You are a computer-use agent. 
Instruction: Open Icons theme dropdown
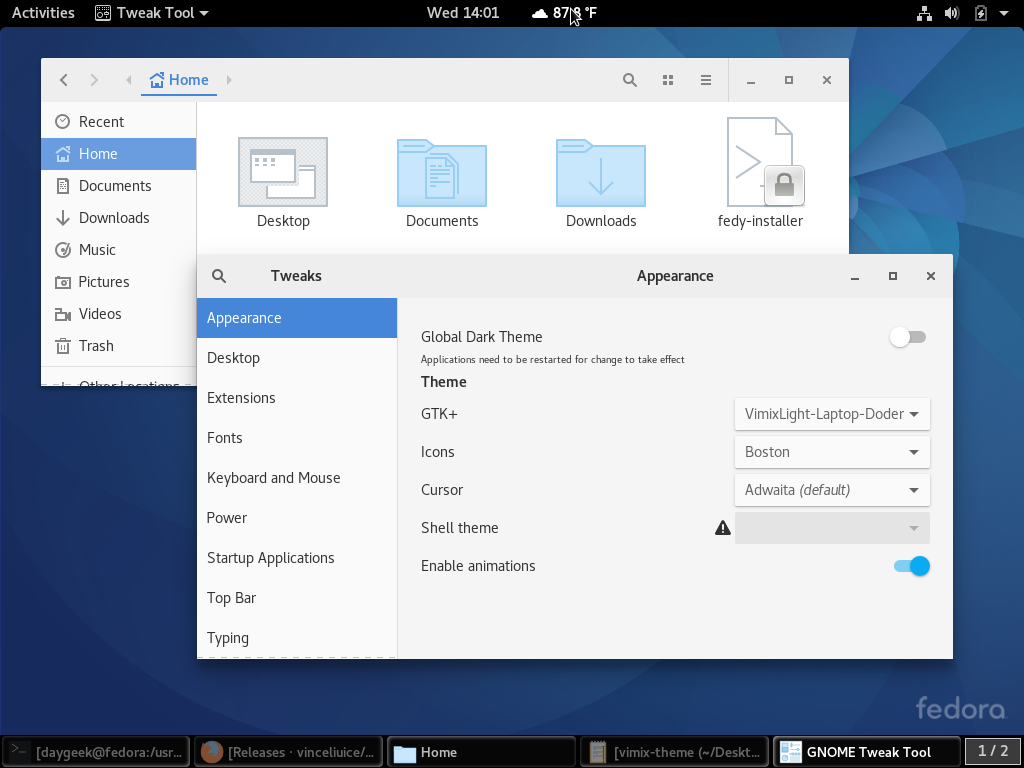point(832,452)
